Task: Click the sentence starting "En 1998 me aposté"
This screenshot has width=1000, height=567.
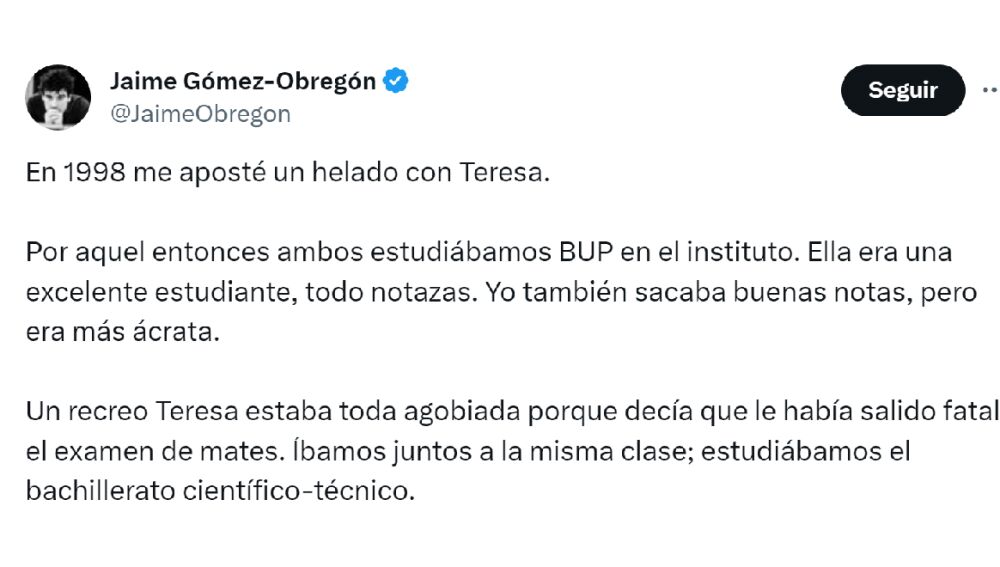Action: (288, 173)
